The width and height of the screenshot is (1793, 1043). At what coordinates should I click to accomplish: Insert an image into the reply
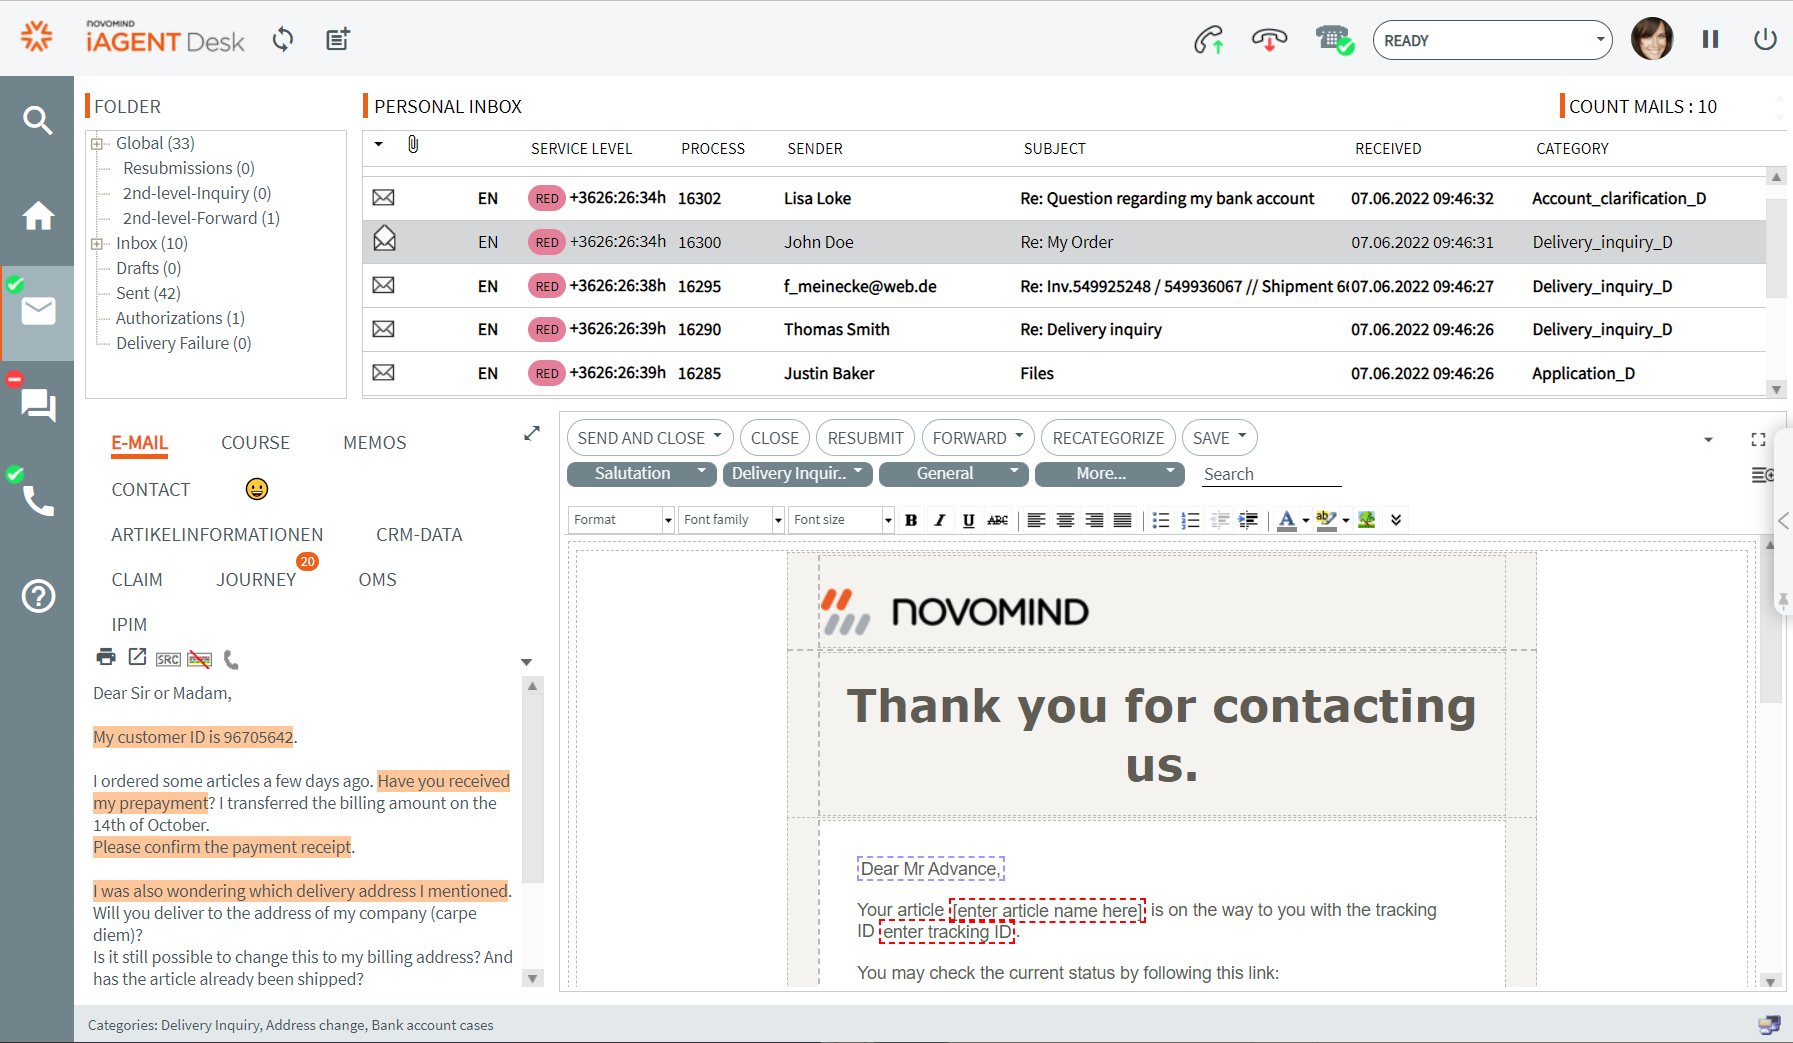pos(1367,520)
